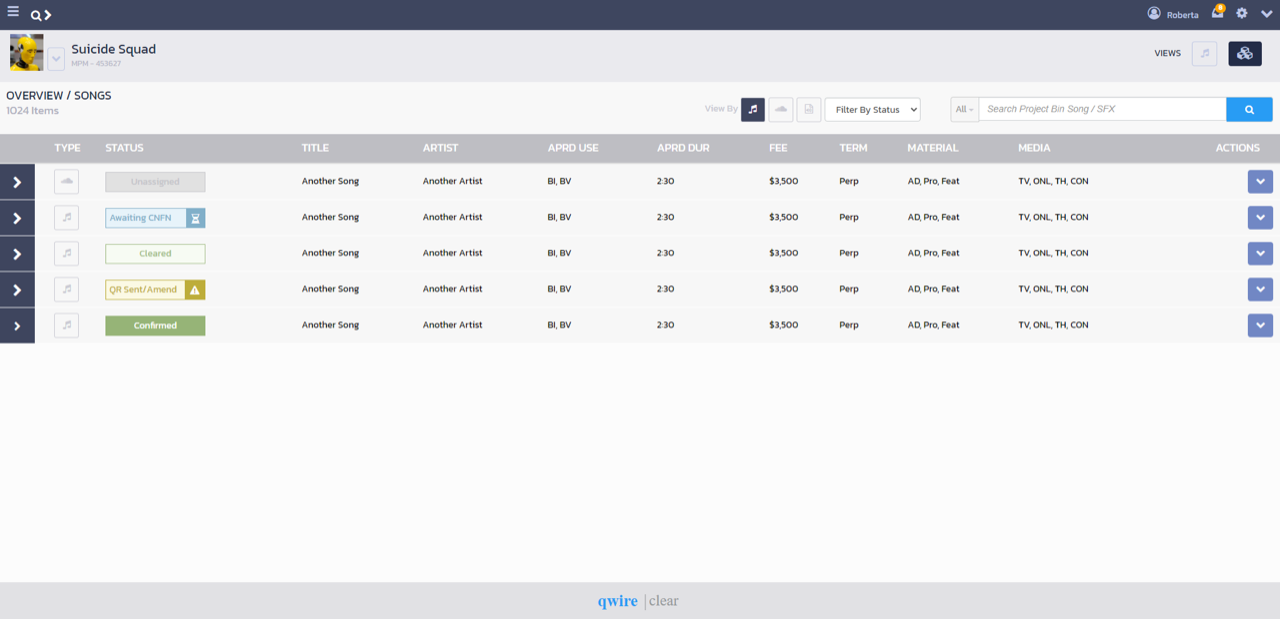
Task: Sort by the FEE column header
Action: coord(778,148)
